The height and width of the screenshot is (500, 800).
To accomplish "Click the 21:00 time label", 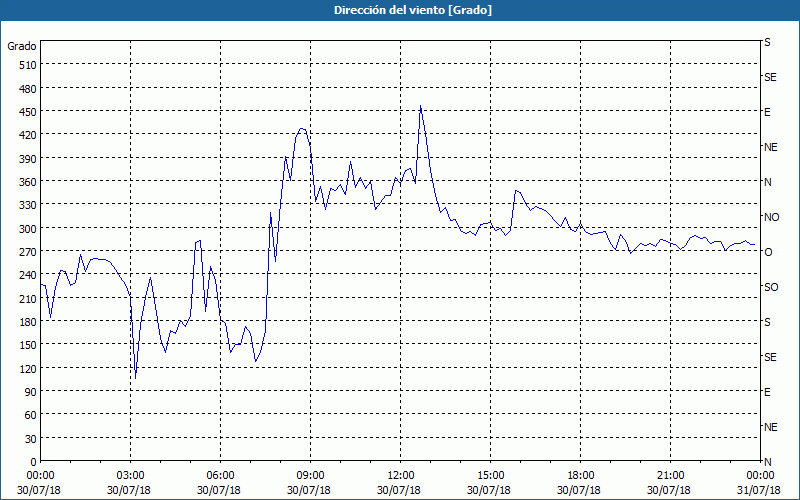I will tap(670, 476).
